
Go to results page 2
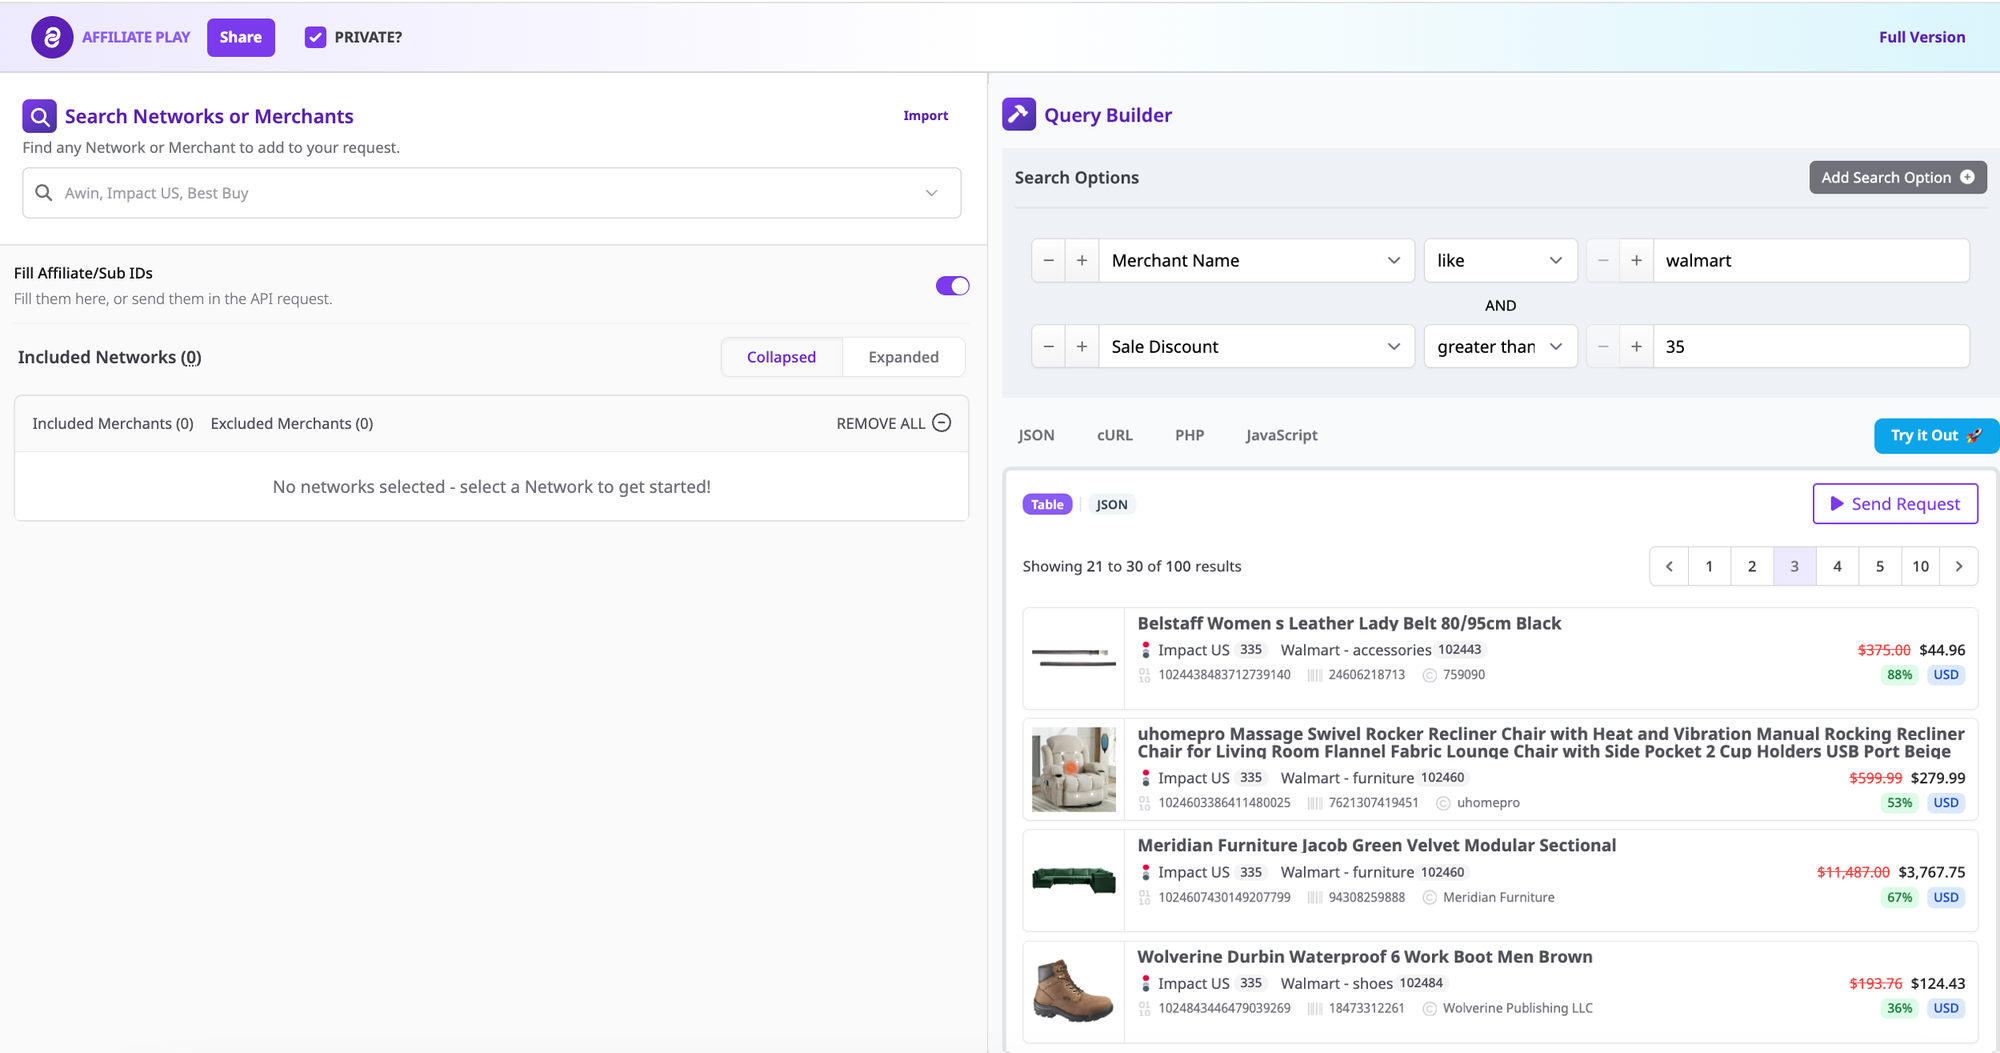pyautogui.click(x=1752, y=566)
